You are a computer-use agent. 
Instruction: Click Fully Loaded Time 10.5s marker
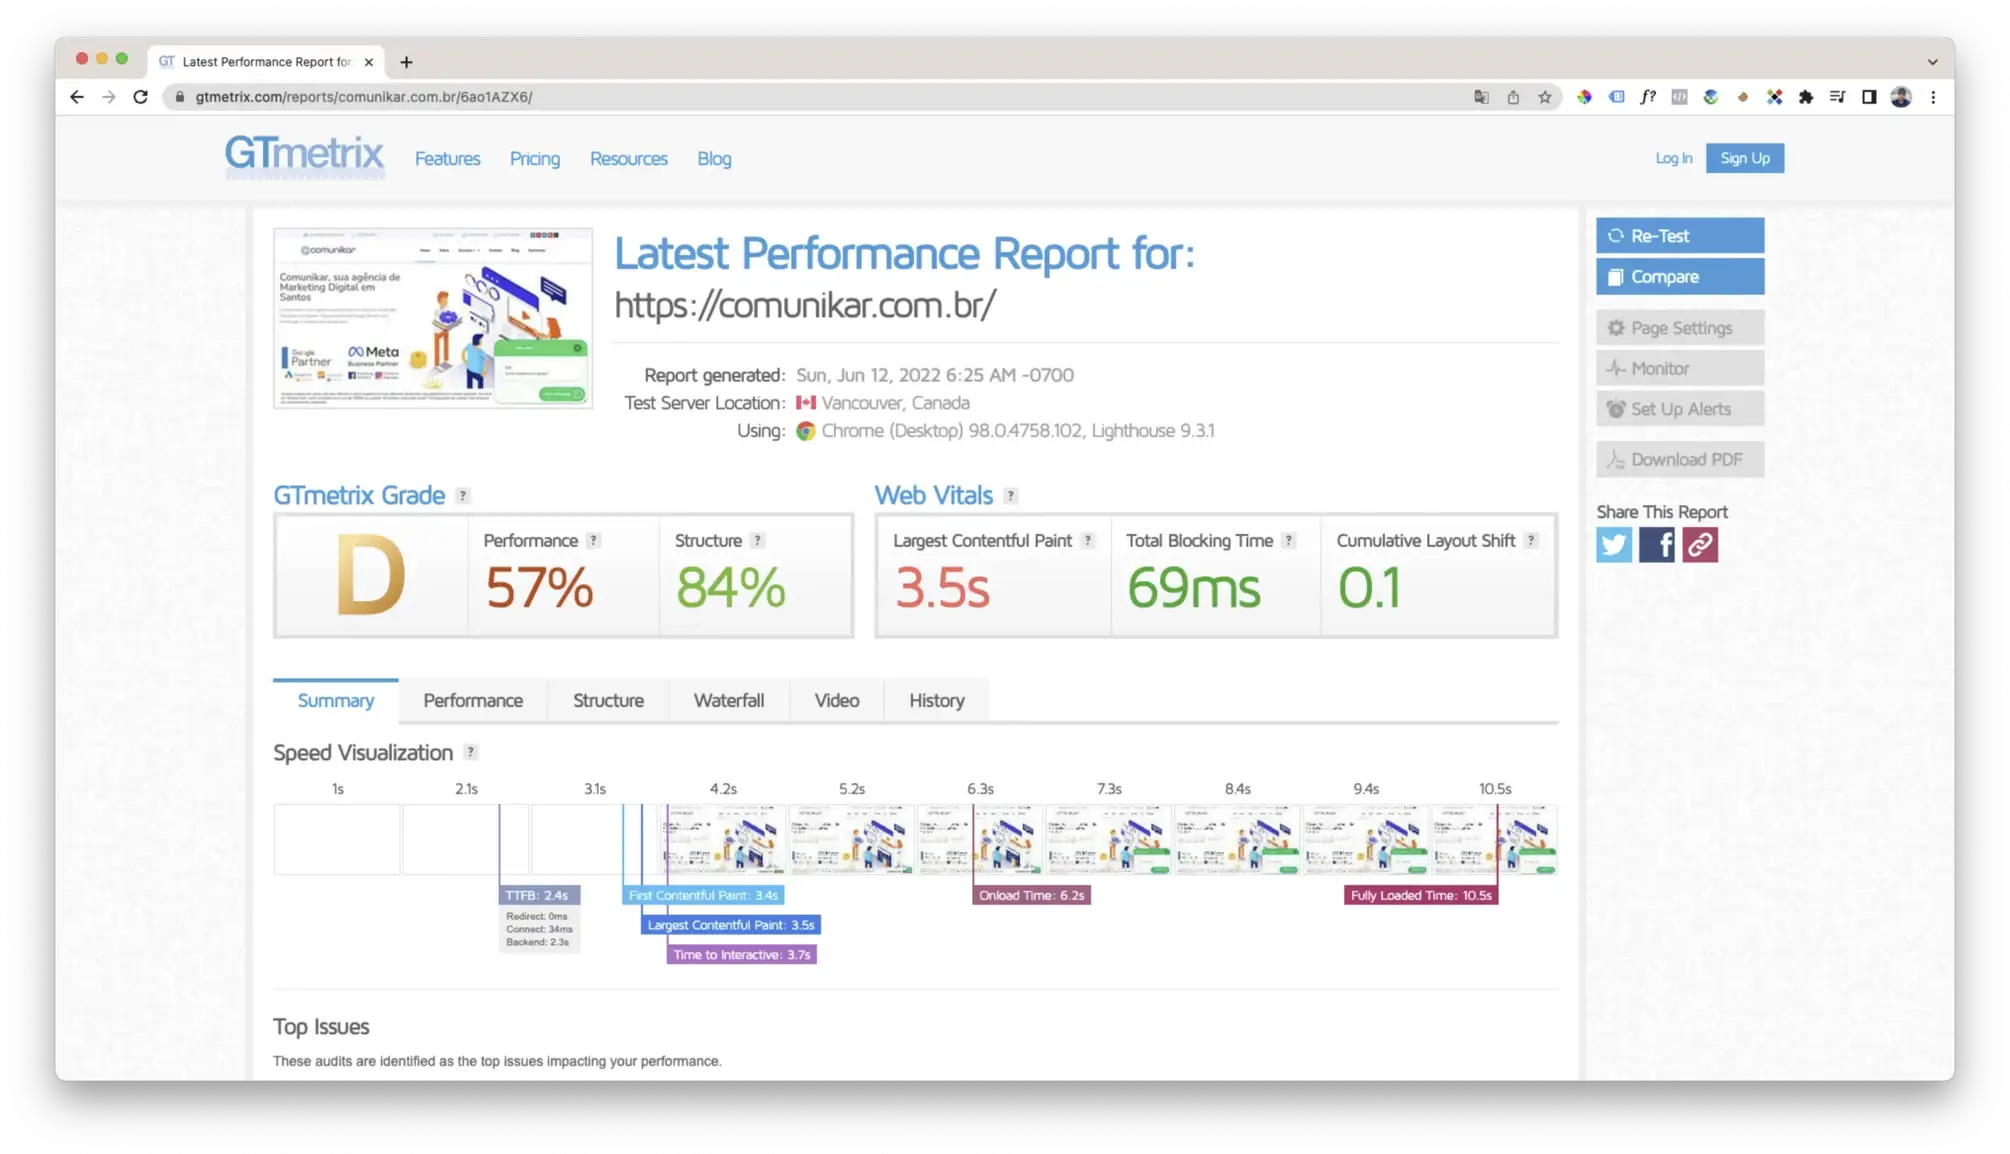(x=1420, y=895)
